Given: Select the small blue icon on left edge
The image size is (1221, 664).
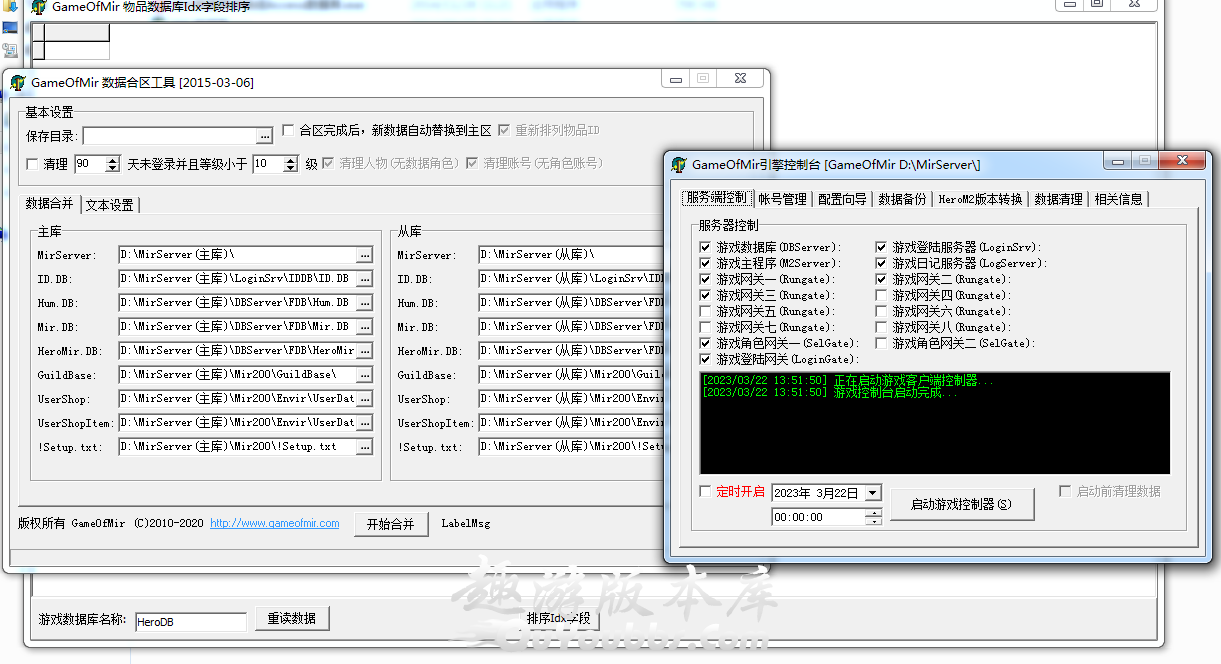Looking at the screenshot, I should tap(10, 26).
